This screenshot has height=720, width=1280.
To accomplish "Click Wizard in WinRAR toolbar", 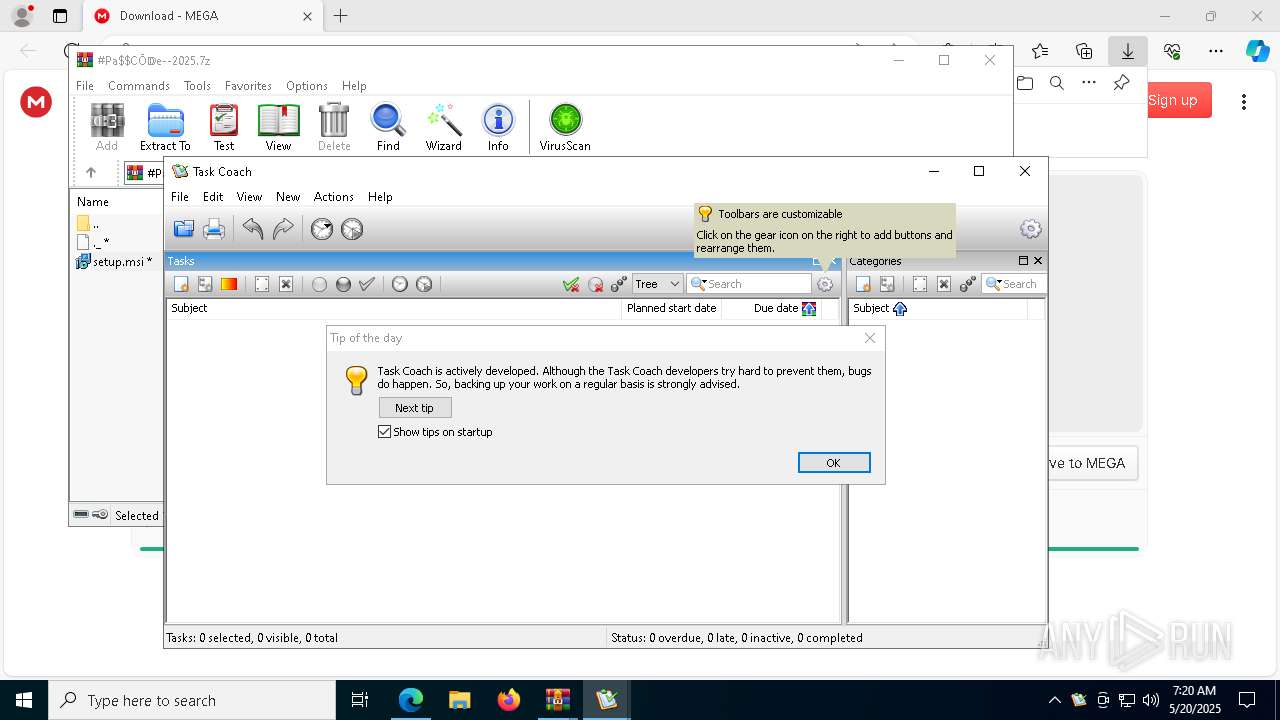I will click(444, 127).
